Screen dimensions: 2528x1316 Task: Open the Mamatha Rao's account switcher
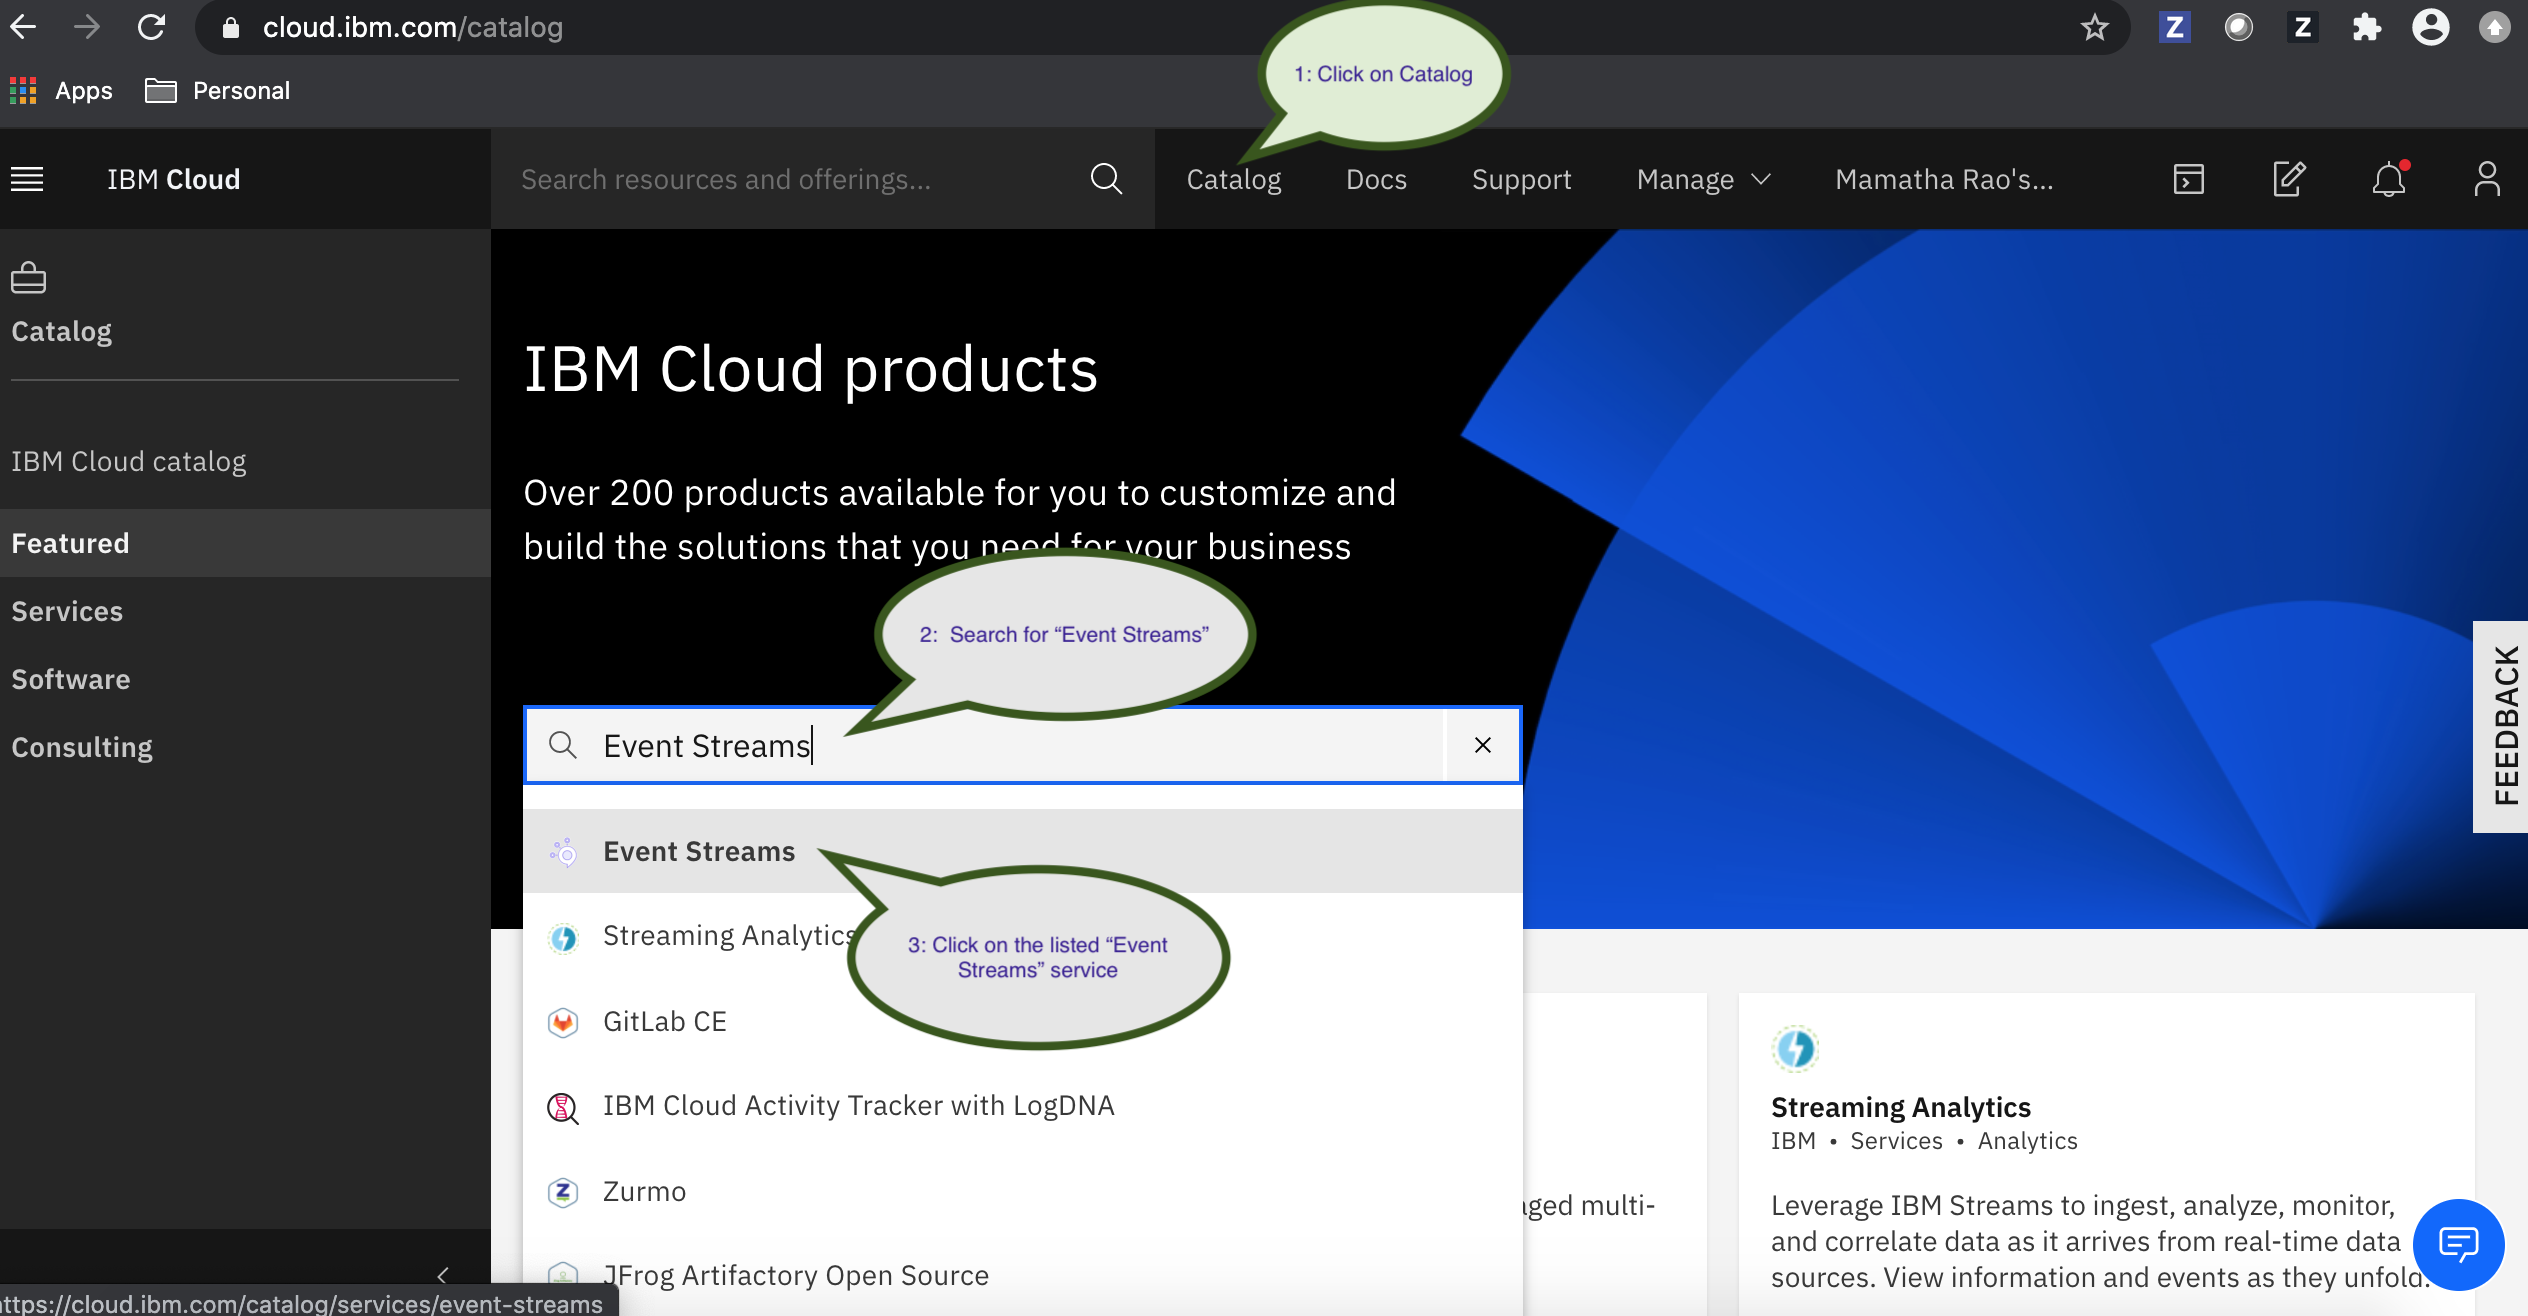[1943, 179]
